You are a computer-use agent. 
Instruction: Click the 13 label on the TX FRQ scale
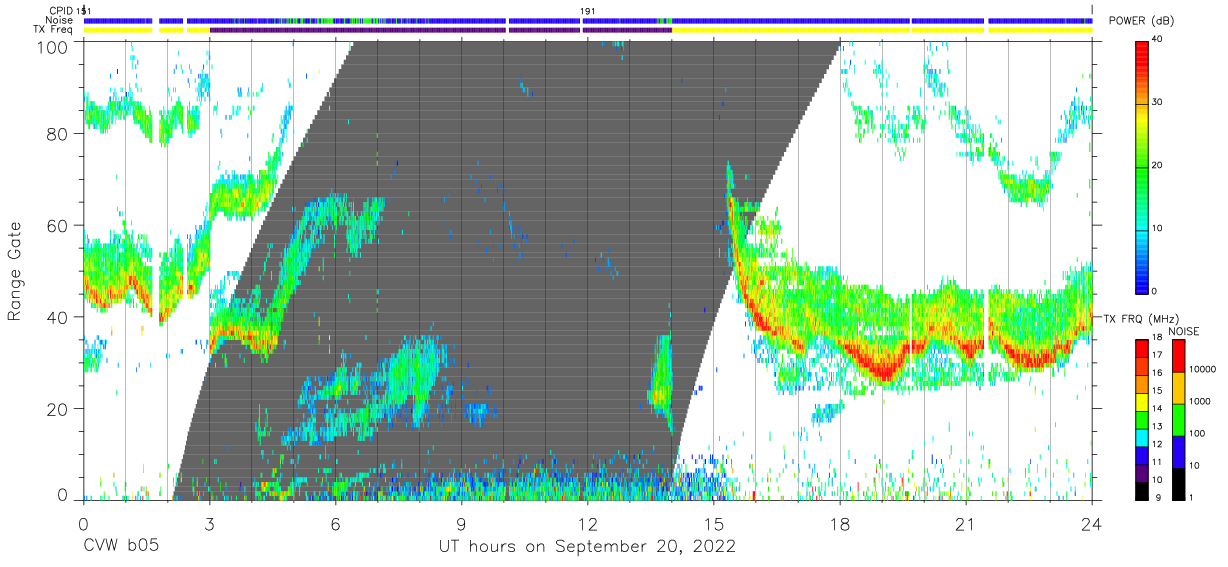click(1157, 427)
